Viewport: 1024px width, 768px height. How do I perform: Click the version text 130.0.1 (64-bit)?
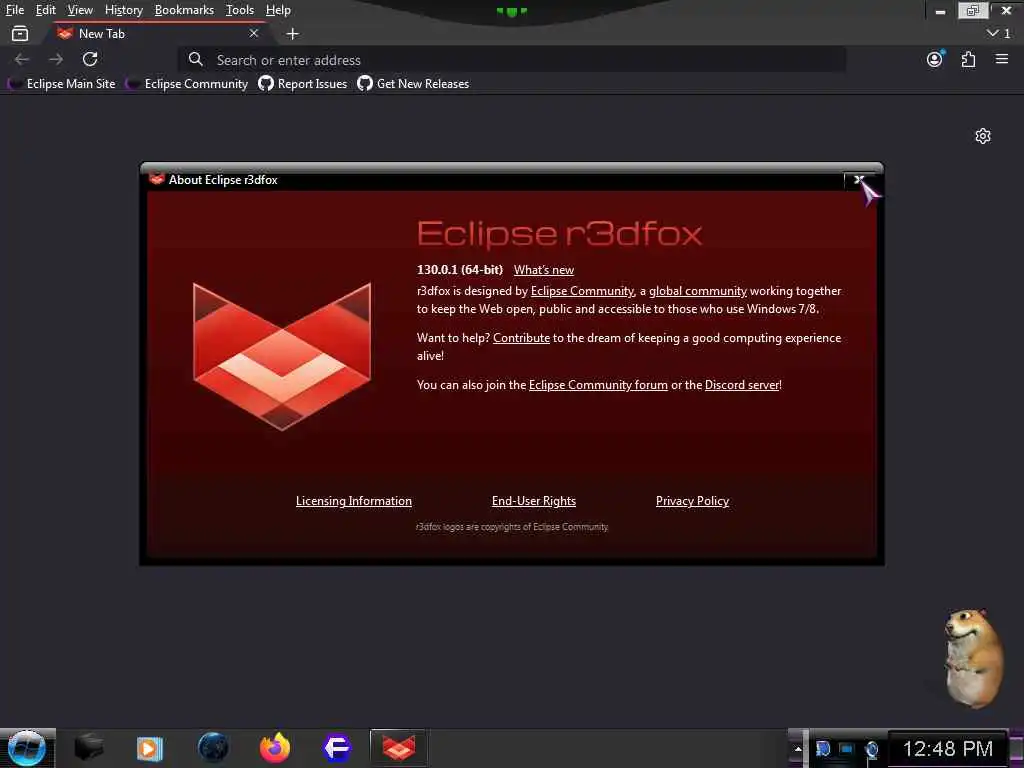pos(460,270)
